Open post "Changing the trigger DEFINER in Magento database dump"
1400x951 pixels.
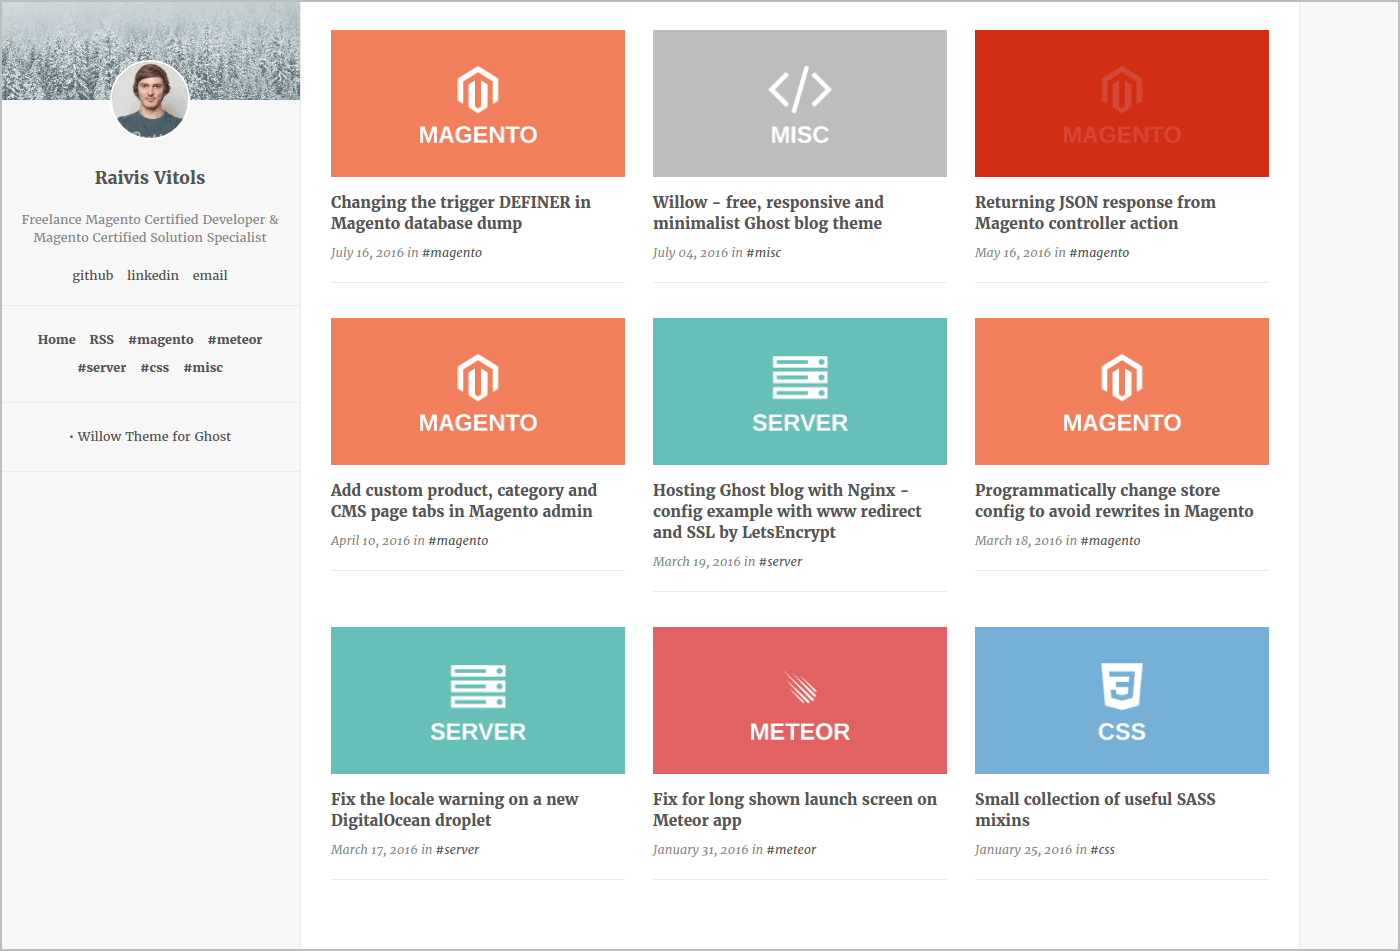(461, 213)
